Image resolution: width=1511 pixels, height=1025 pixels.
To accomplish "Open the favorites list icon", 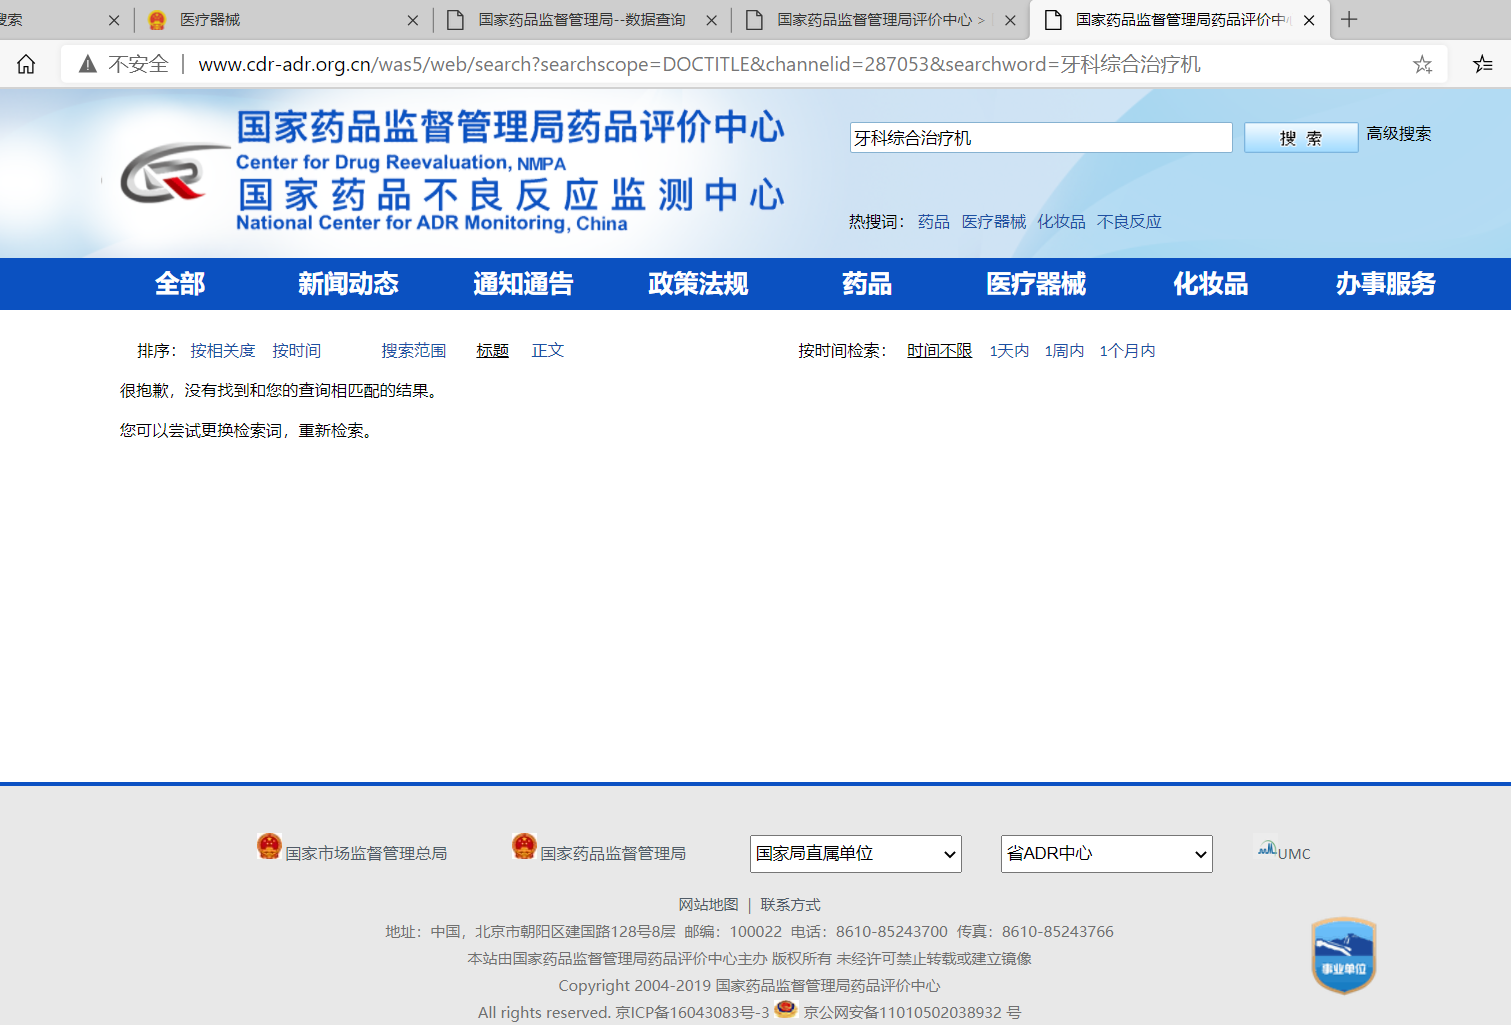I will click(1482, 65).
